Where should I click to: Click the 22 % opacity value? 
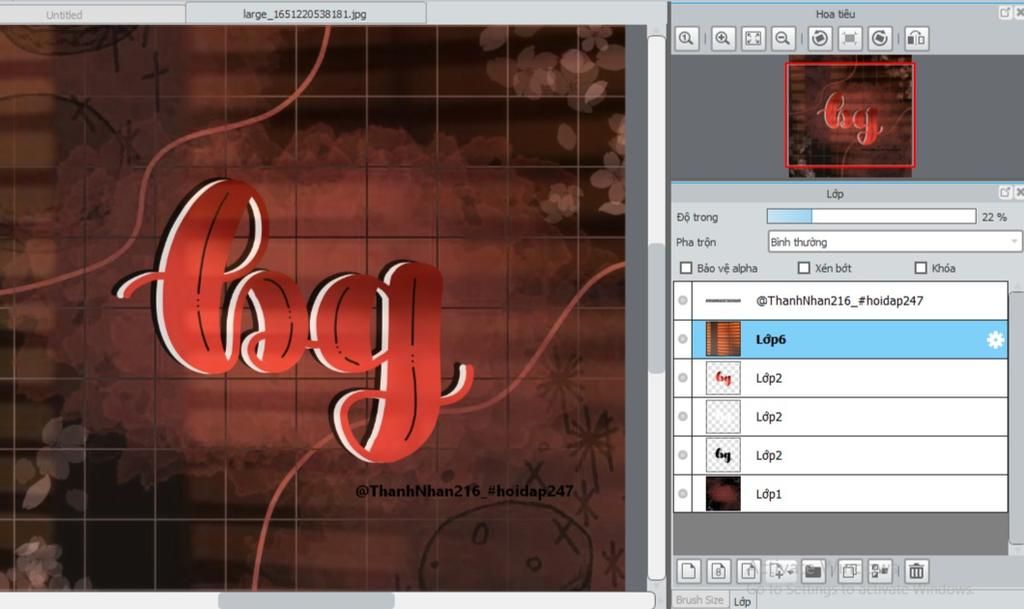(994, 217)
